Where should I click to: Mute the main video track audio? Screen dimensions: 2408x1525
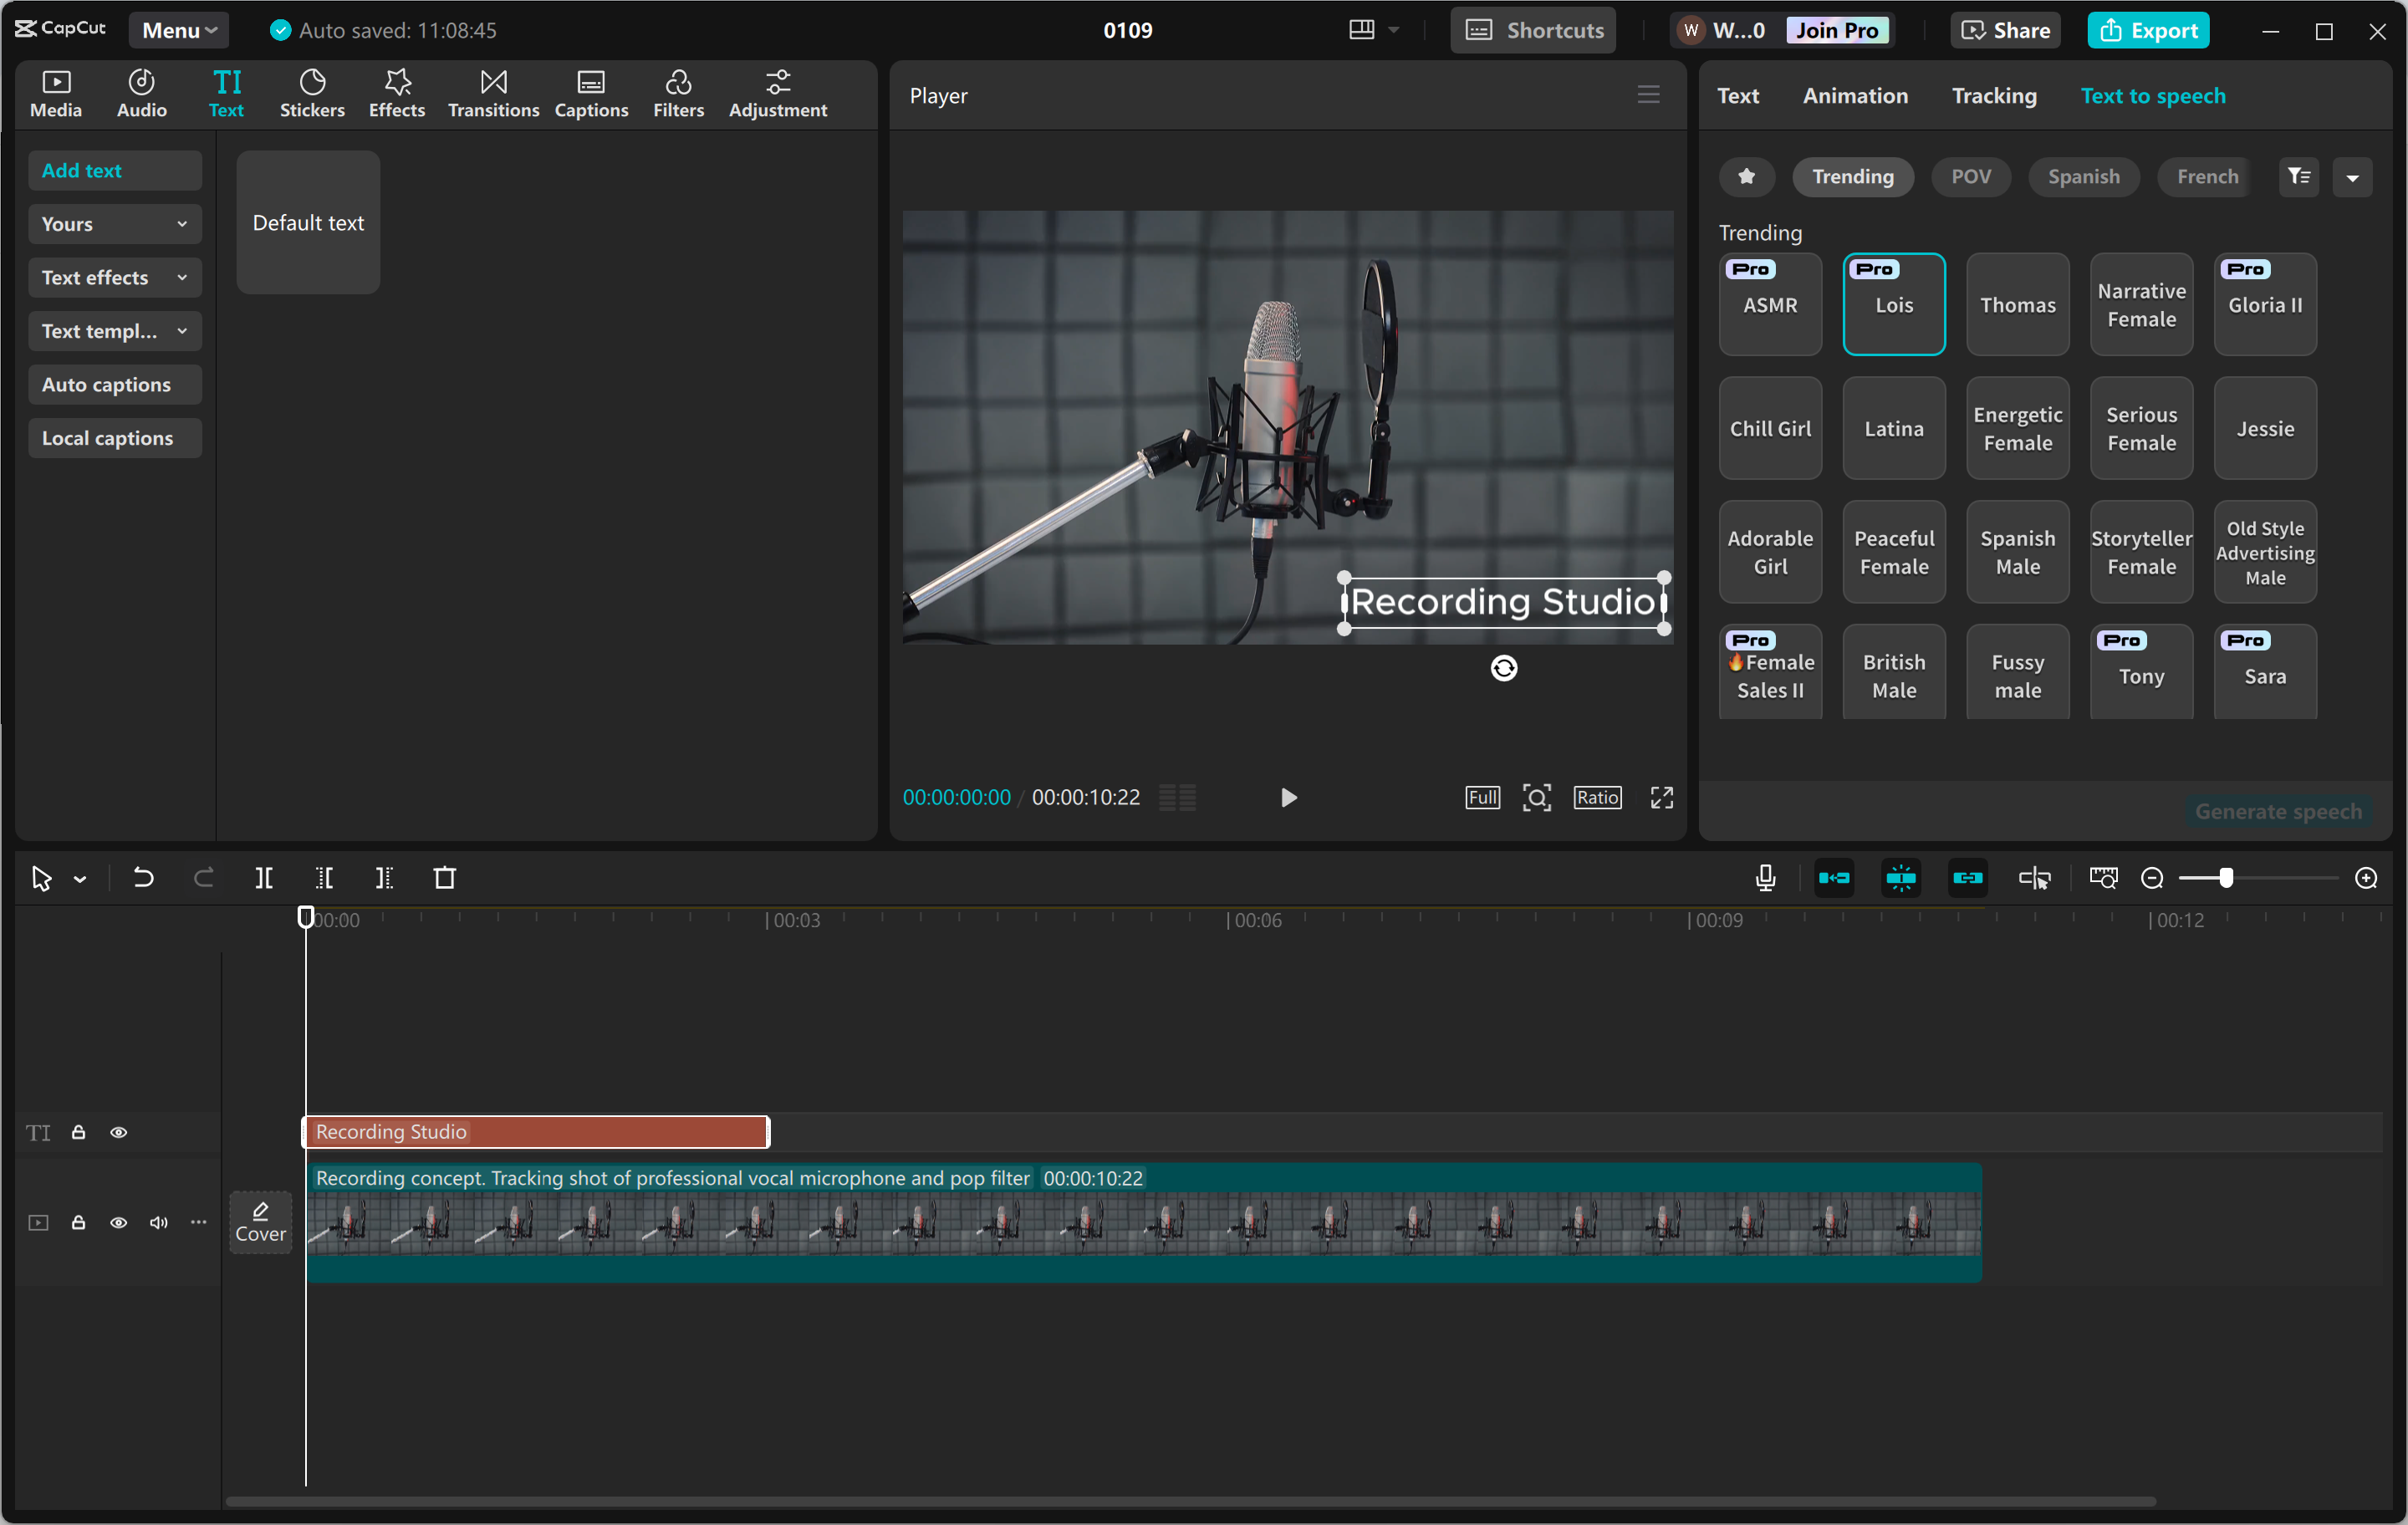tap(158, 1222)
